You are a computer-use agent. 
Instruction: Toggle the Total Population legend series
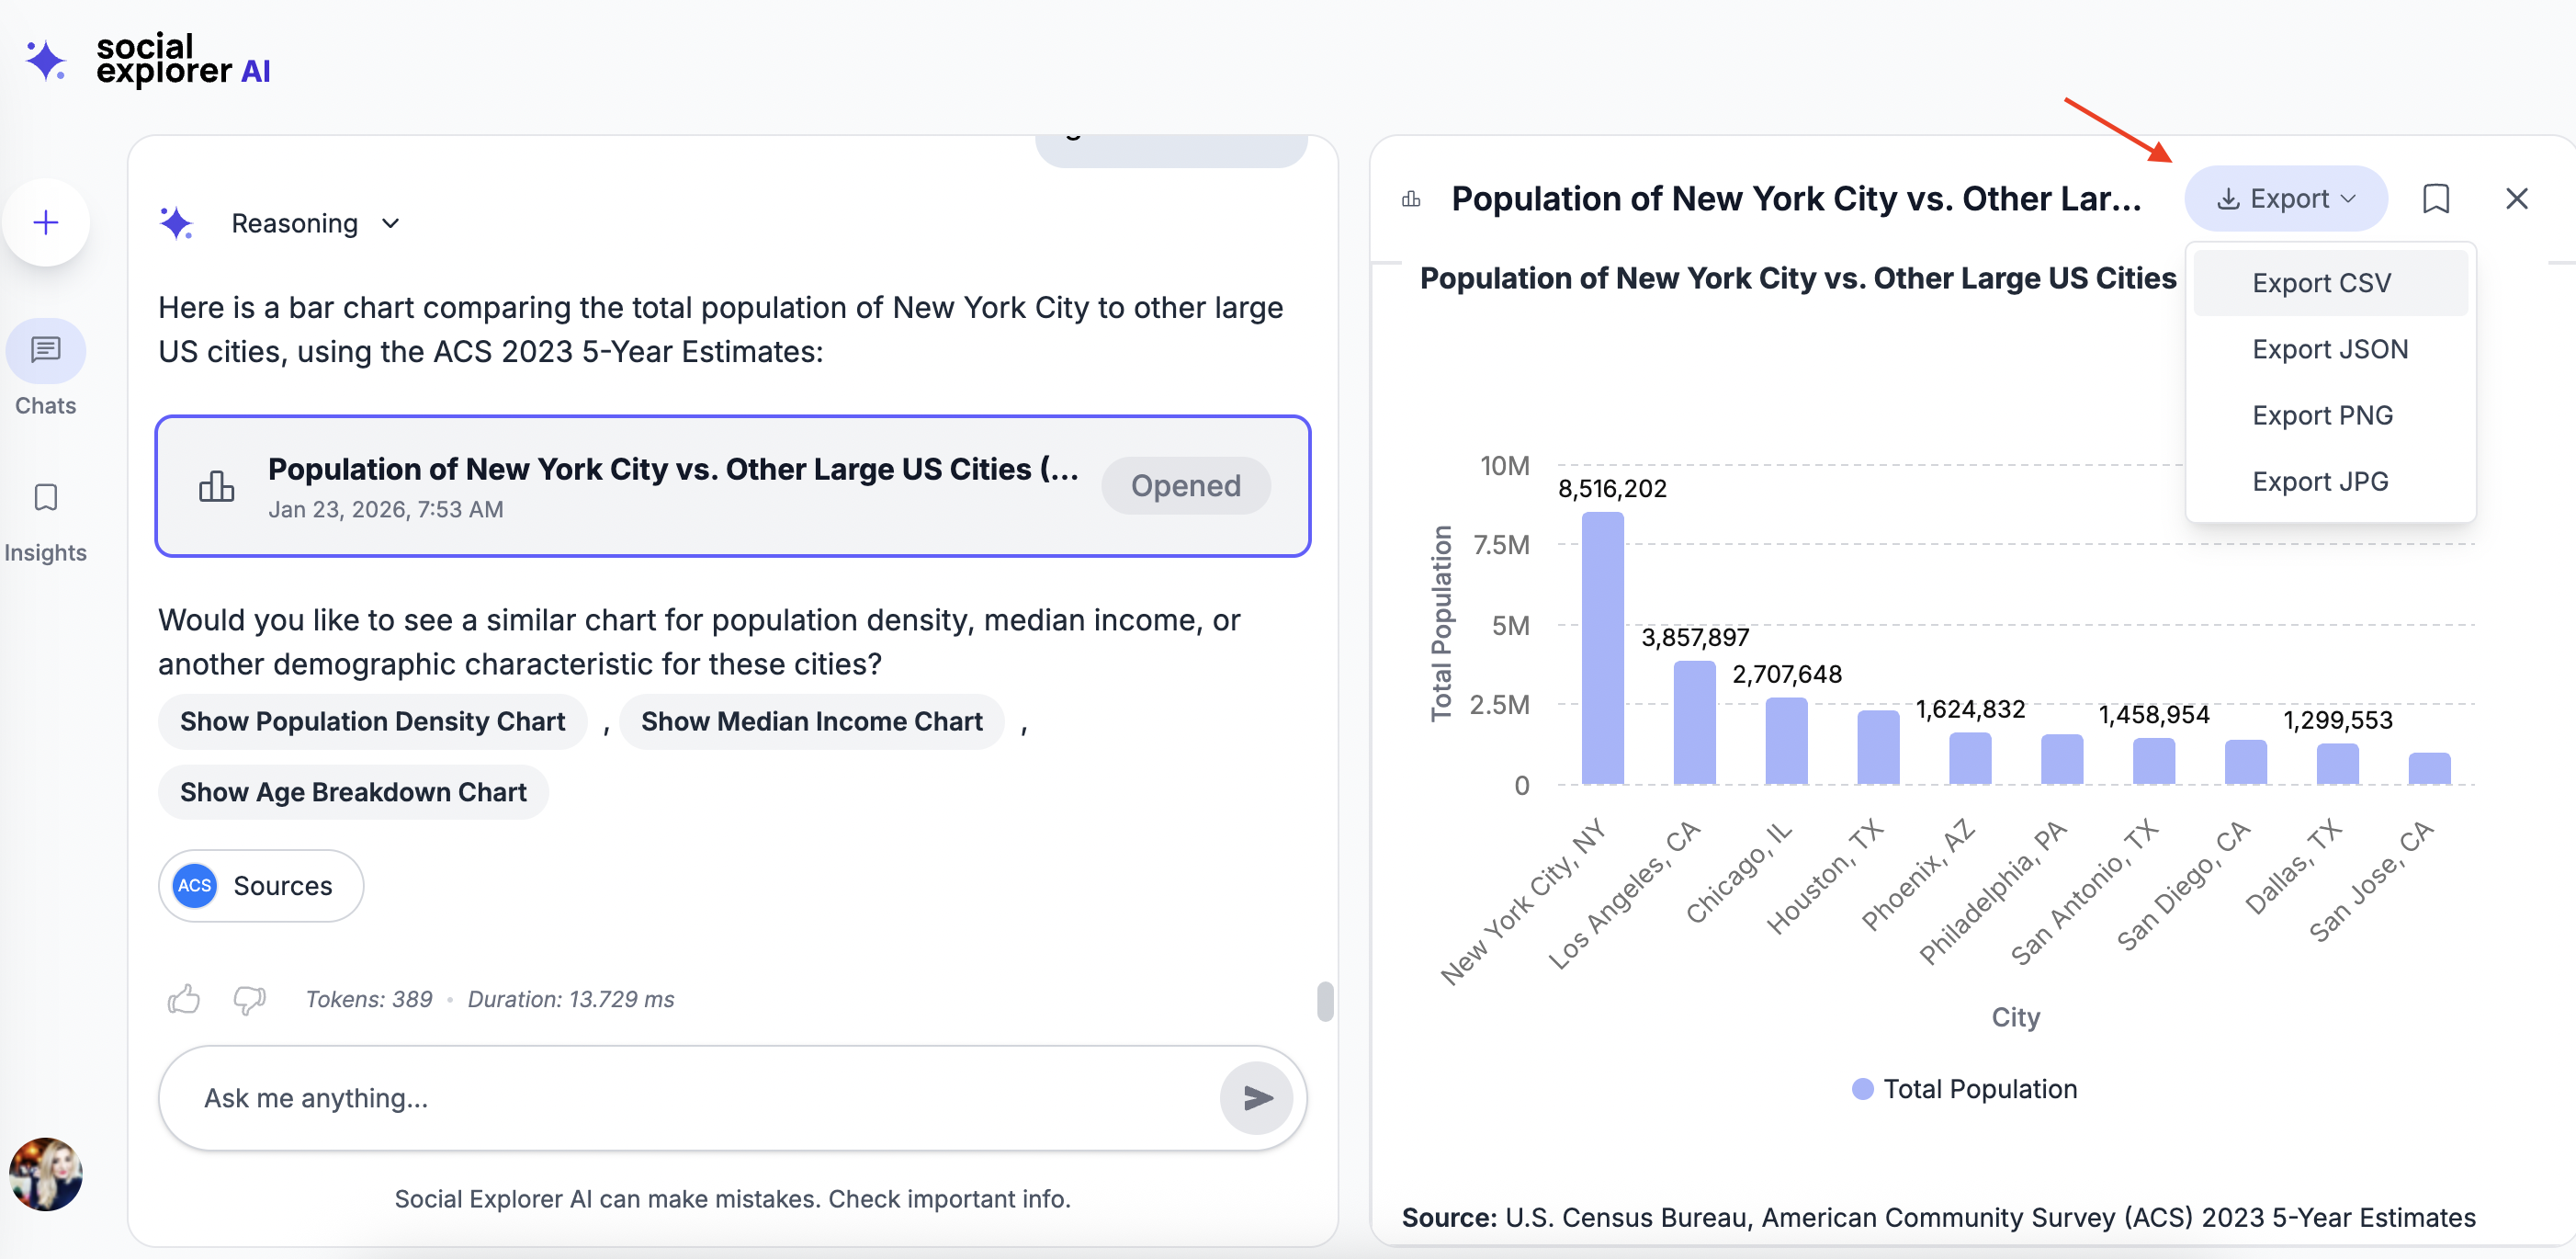coord(1964,1089)
